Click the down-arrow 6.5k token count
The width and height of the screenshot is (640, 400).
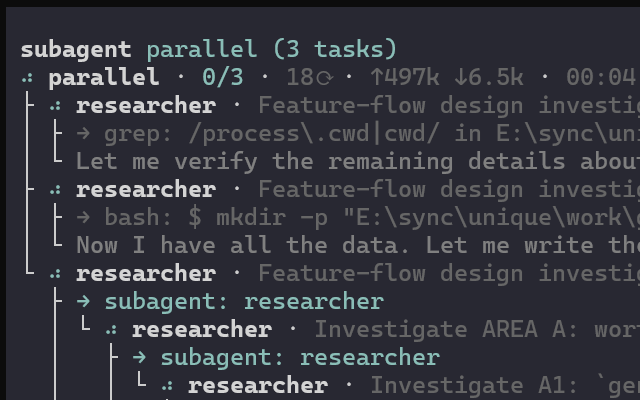point(489,77)
